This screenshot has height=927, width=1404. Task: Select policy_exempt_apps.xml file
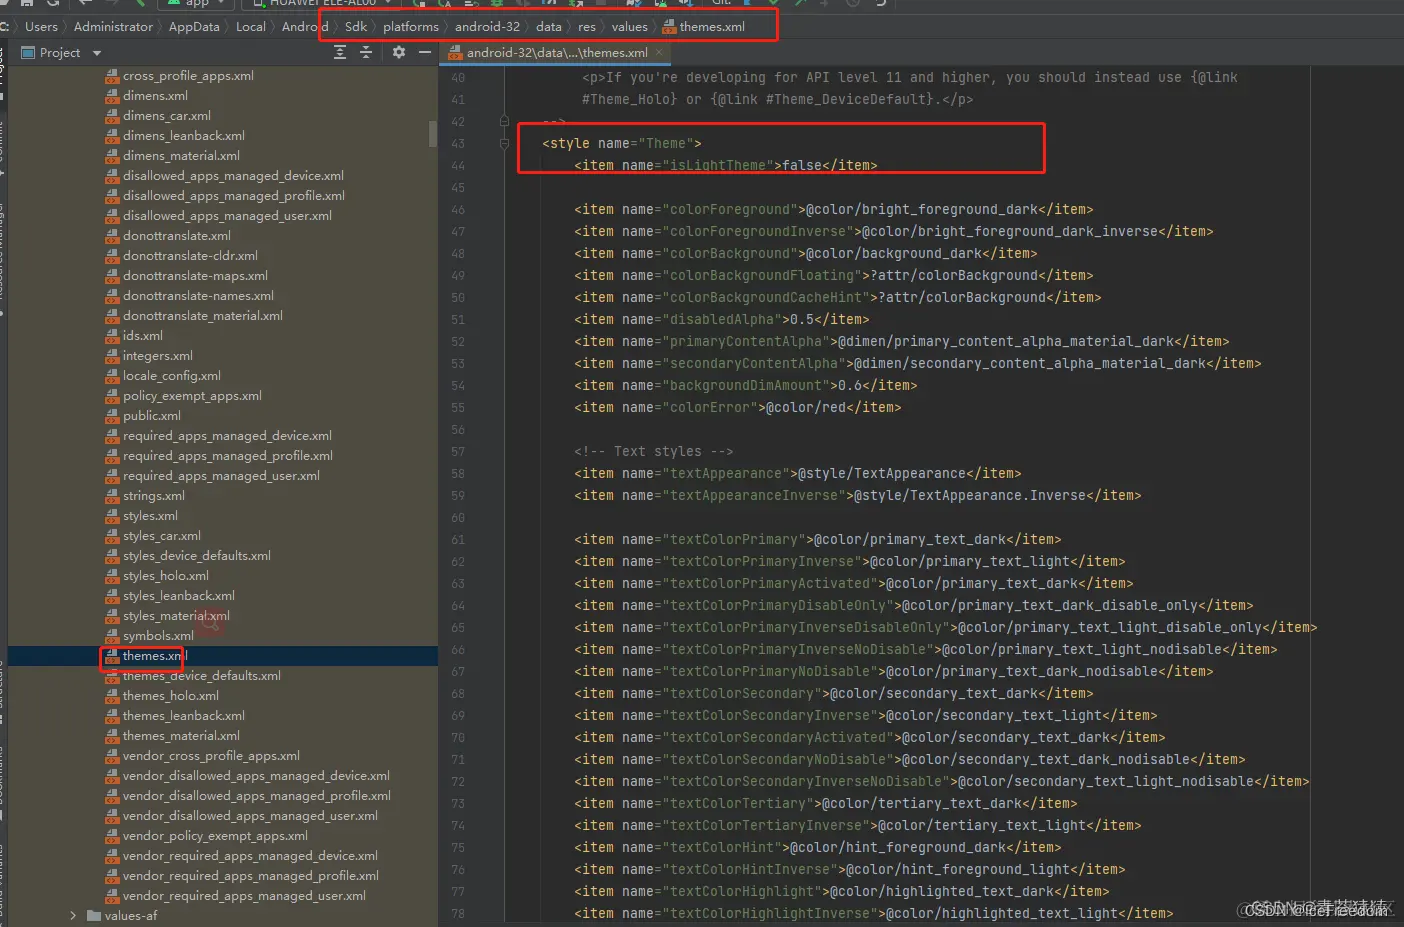click(192, 396)
